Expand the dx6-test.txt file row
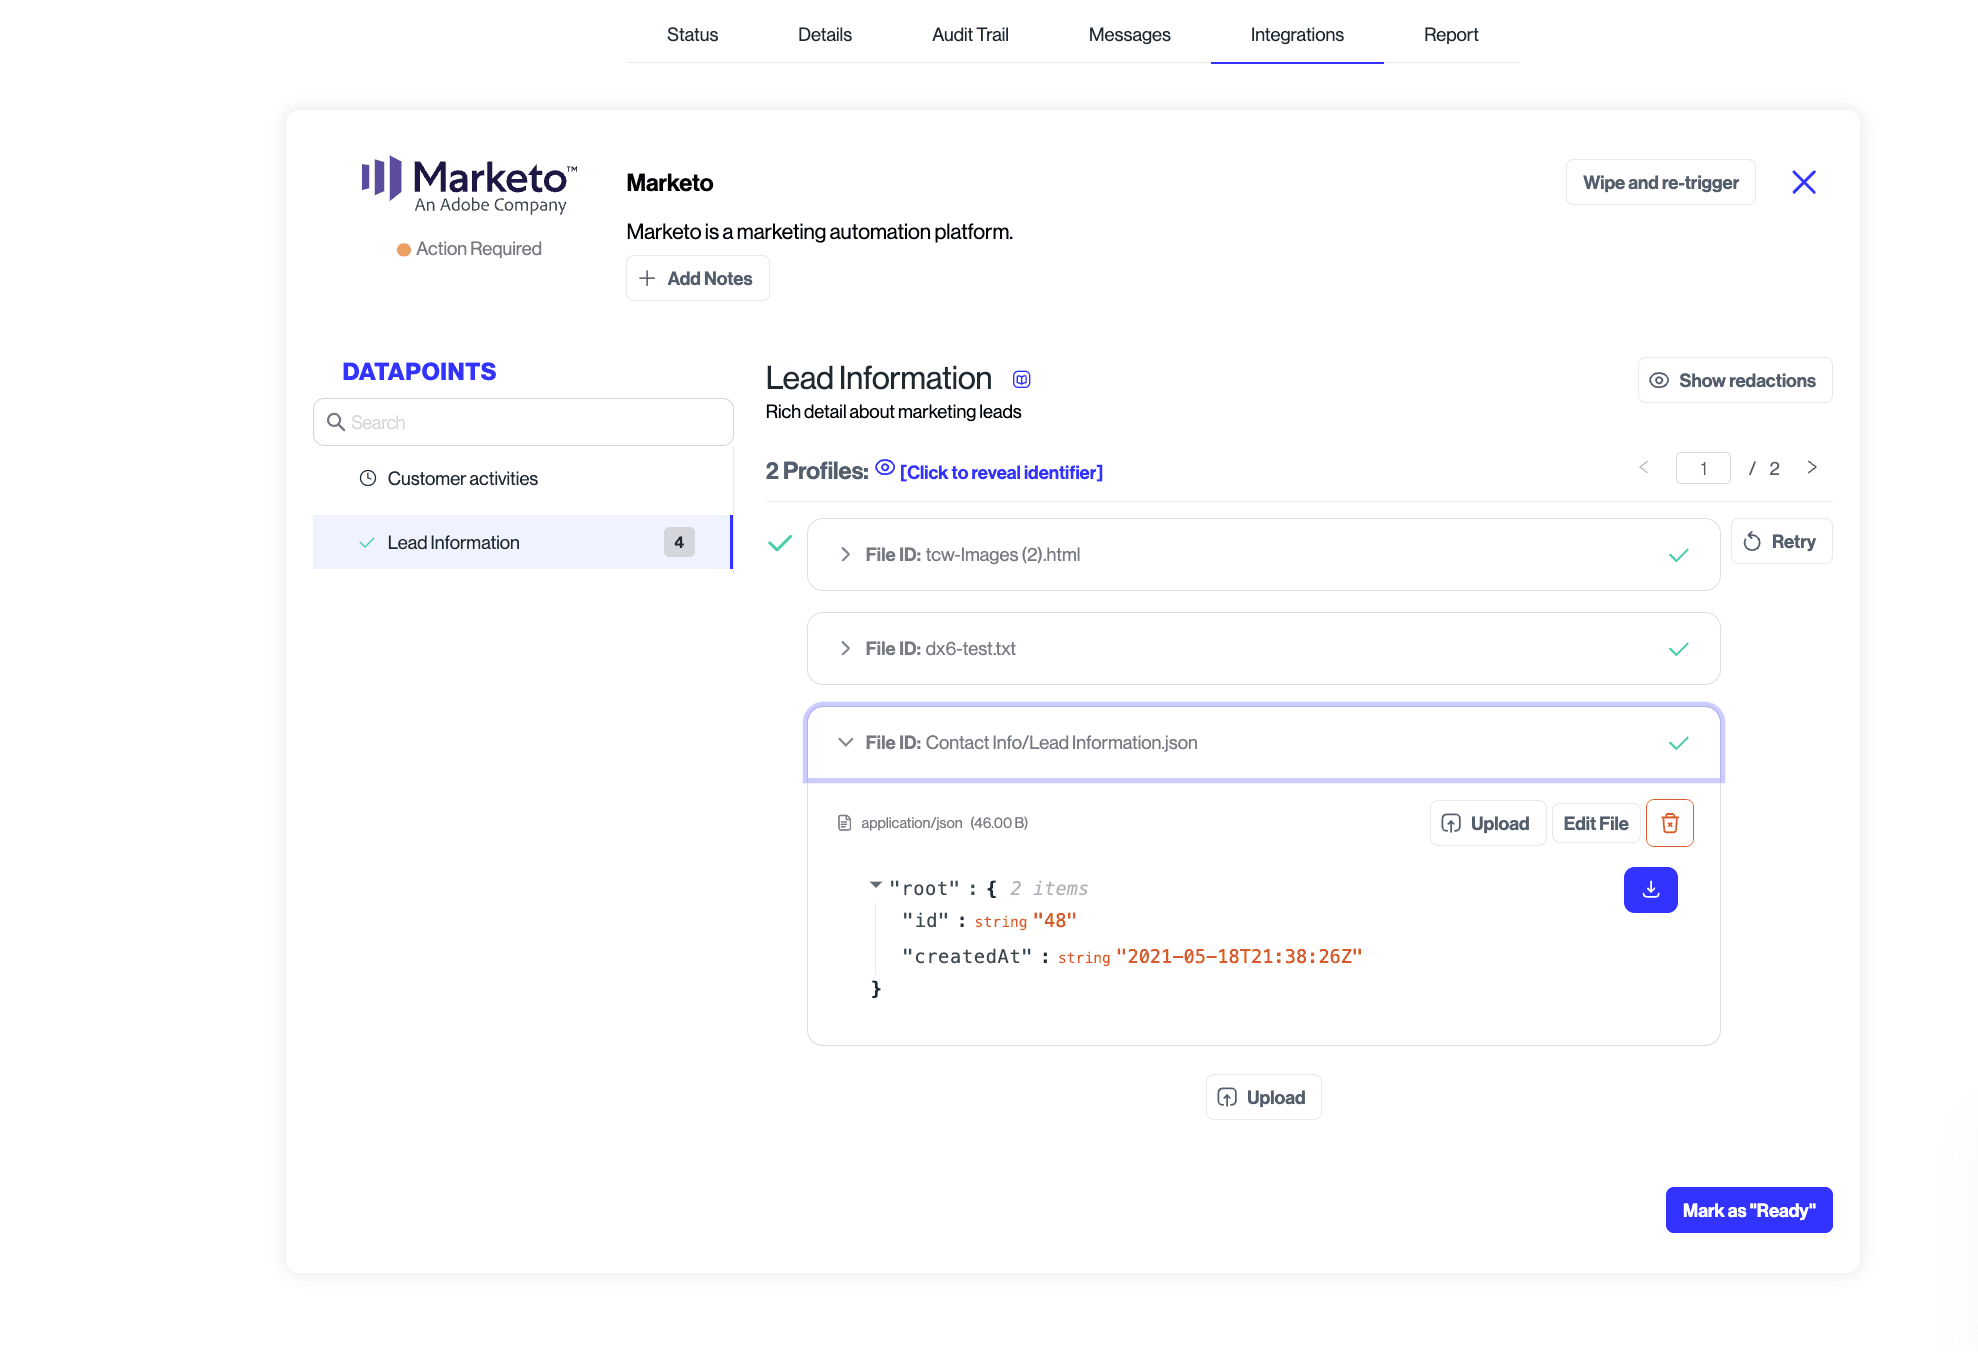1978x1352 pixels. 846,648
